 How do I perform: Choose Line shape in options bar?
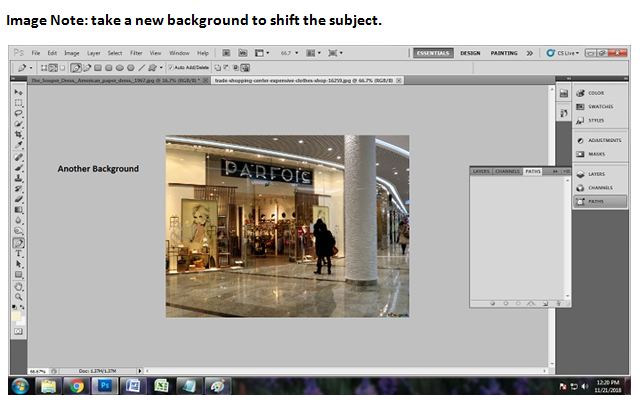(x=142, y=68)
